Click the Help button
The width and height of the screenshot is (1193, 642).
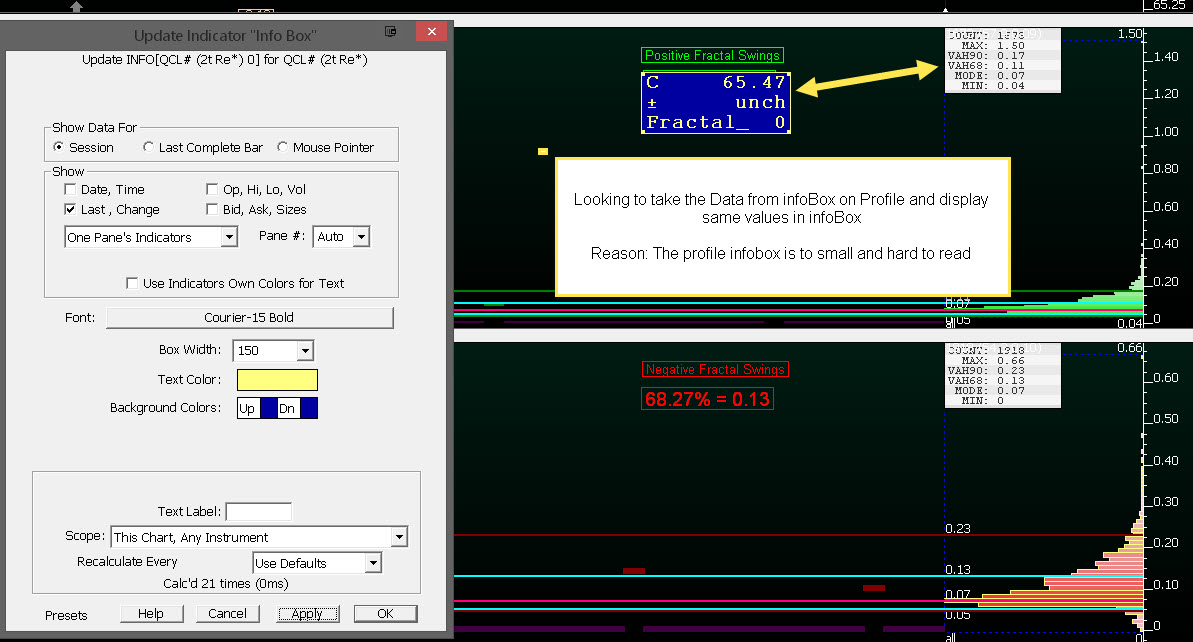(151, 613)
